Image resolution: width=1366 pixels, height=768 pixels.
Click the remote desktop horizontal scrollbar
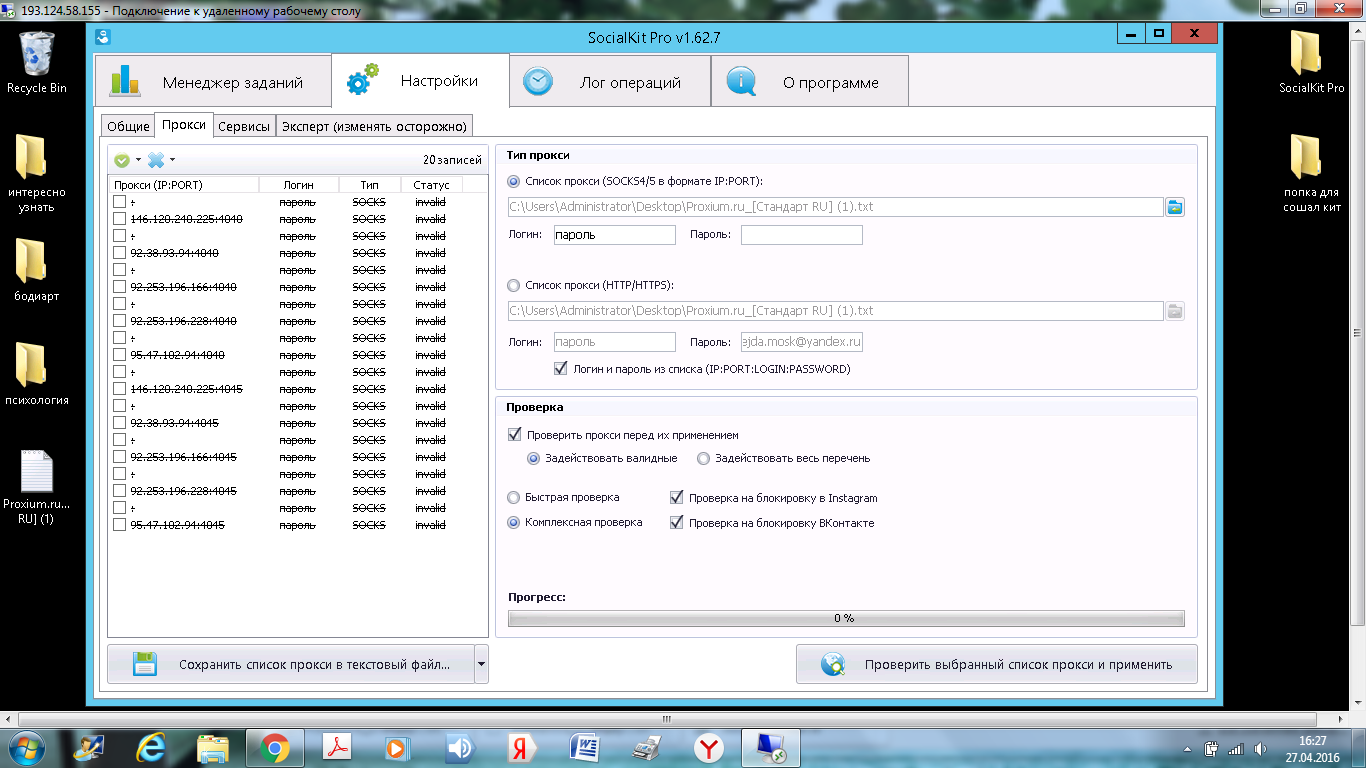click(667, 718)
